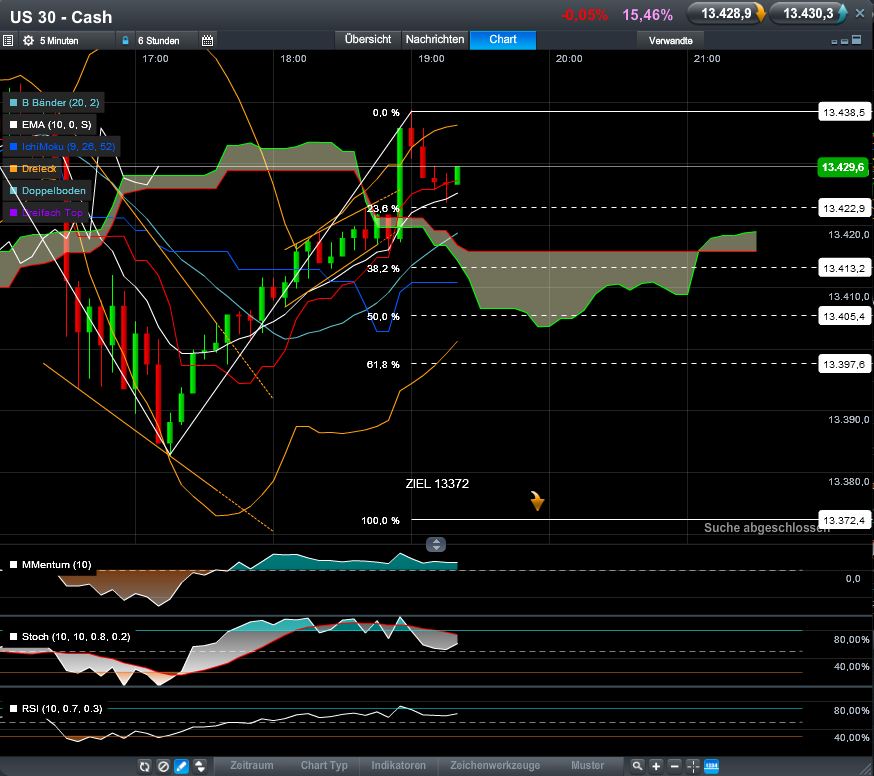Viewport: 874px width, 776px height.
Task: Click the clear drawings circle-slash icon
Action: click(163, 766)
